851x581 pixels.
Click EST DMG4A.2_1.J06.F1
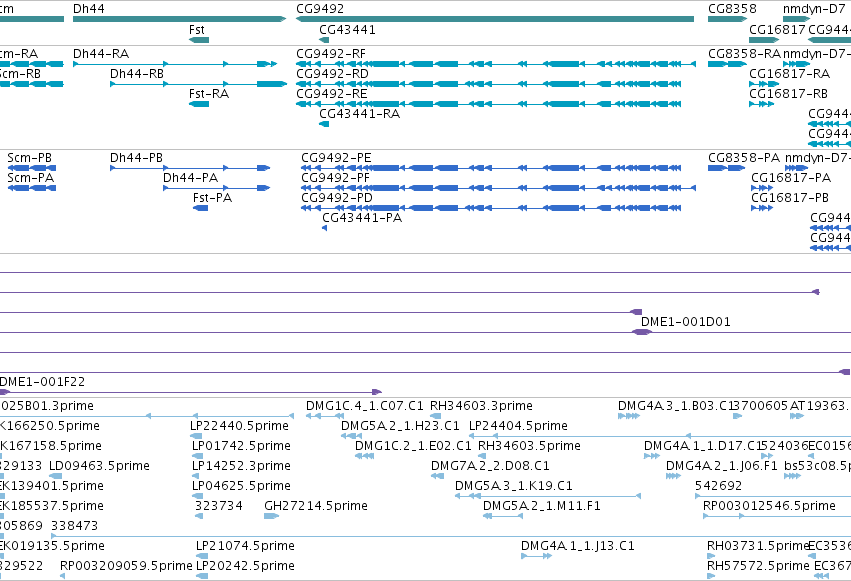click(673, 476)
